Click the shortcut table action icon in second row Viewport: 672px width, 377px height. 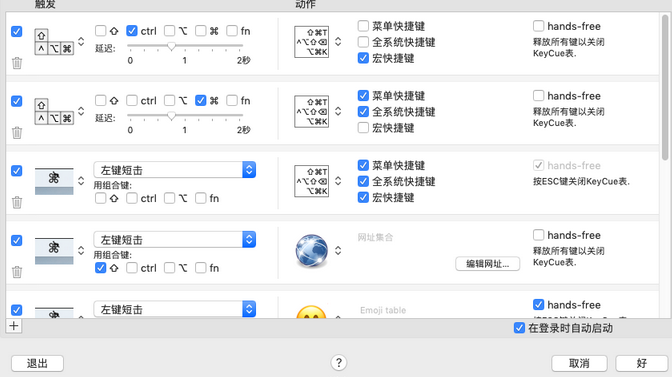(x=312, y=112)
